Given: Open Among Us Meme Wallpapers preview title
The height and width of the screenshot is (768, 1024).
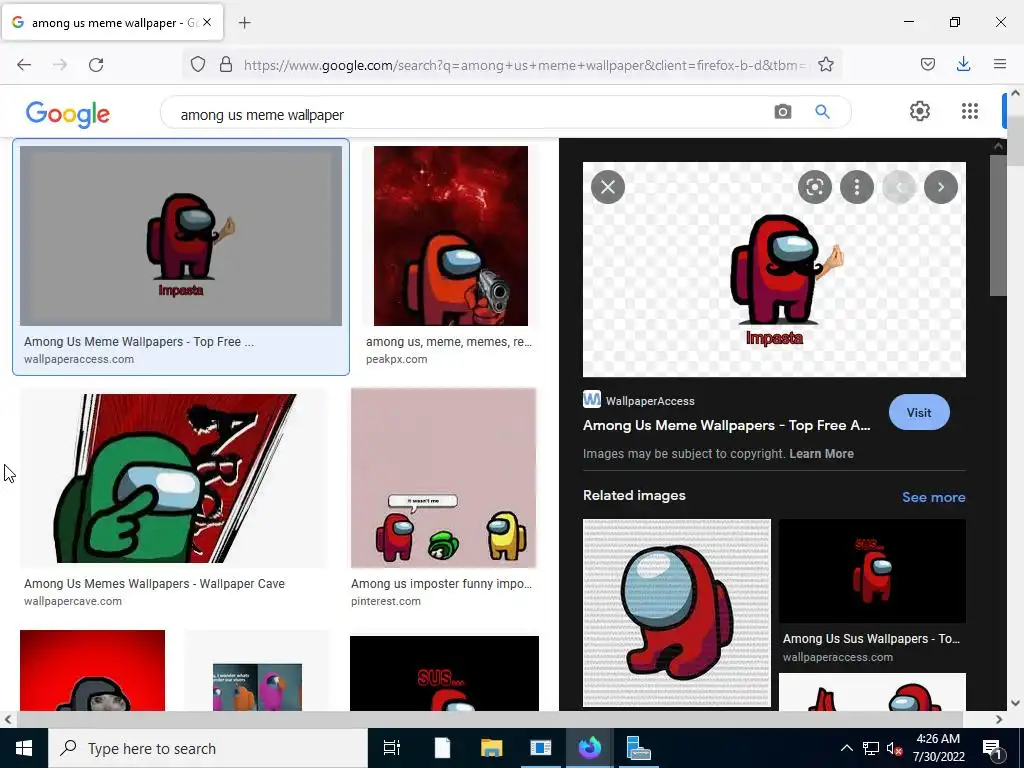Looking at the screenshot, I should pyautogui.click(x=726, y=425).
